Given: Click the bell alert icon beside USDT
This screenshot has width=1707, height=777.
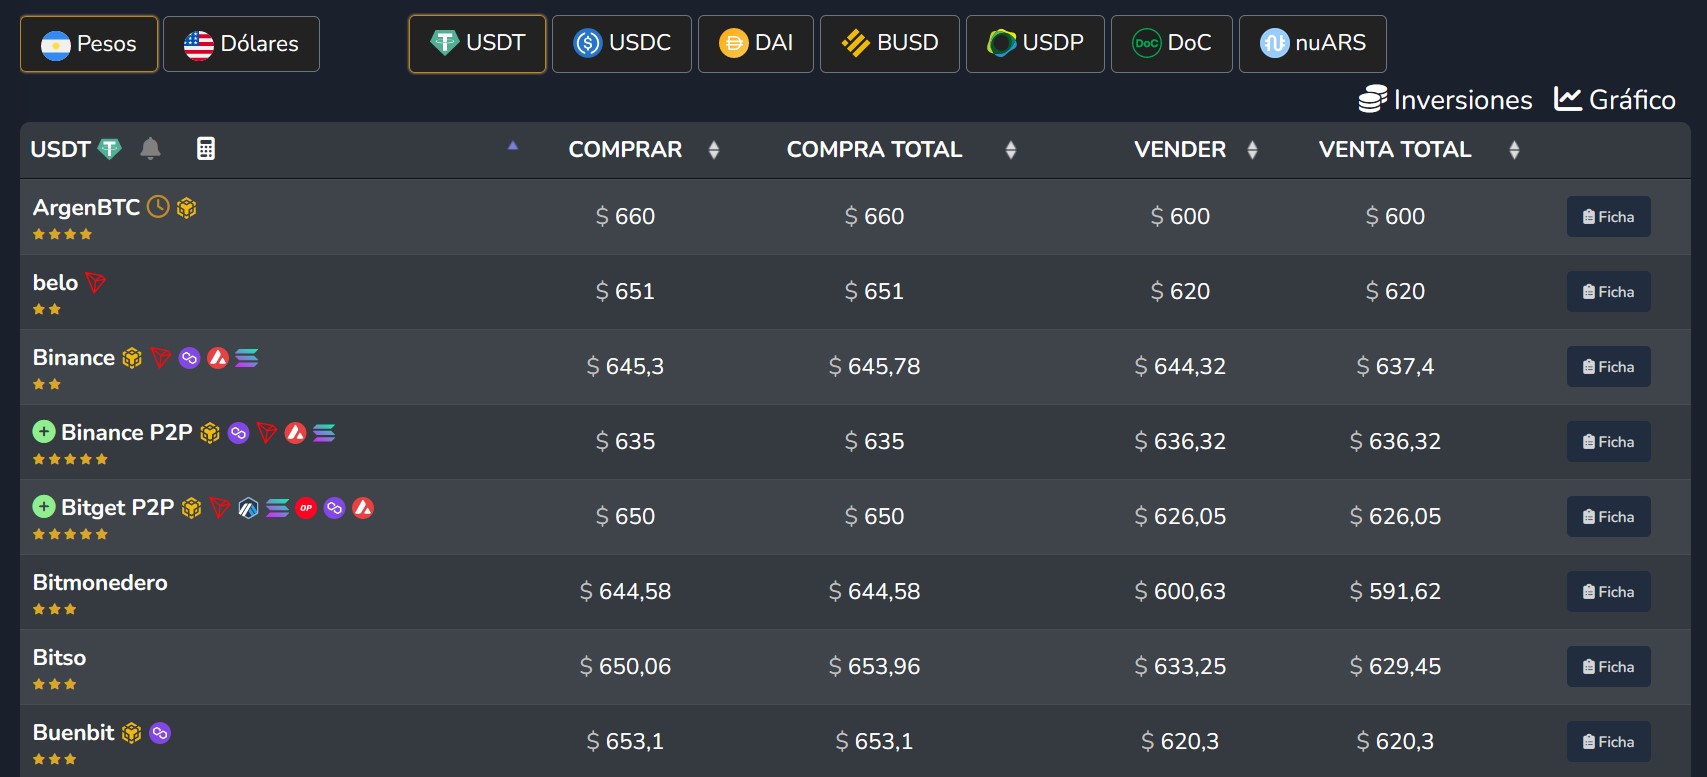Looking at the screenshot, I should pyautogui.click(x=150, y=149).
